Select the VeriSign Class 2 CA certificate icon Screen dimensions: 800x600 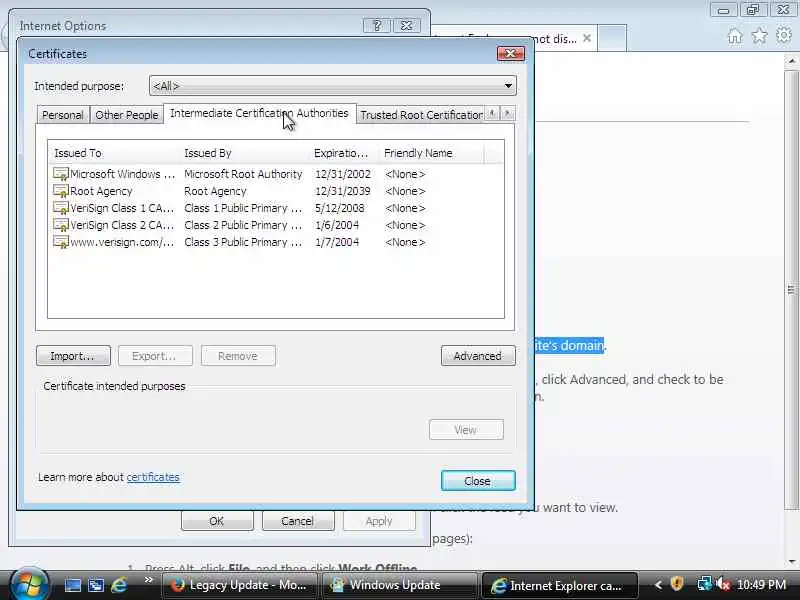tap(61, 225)
